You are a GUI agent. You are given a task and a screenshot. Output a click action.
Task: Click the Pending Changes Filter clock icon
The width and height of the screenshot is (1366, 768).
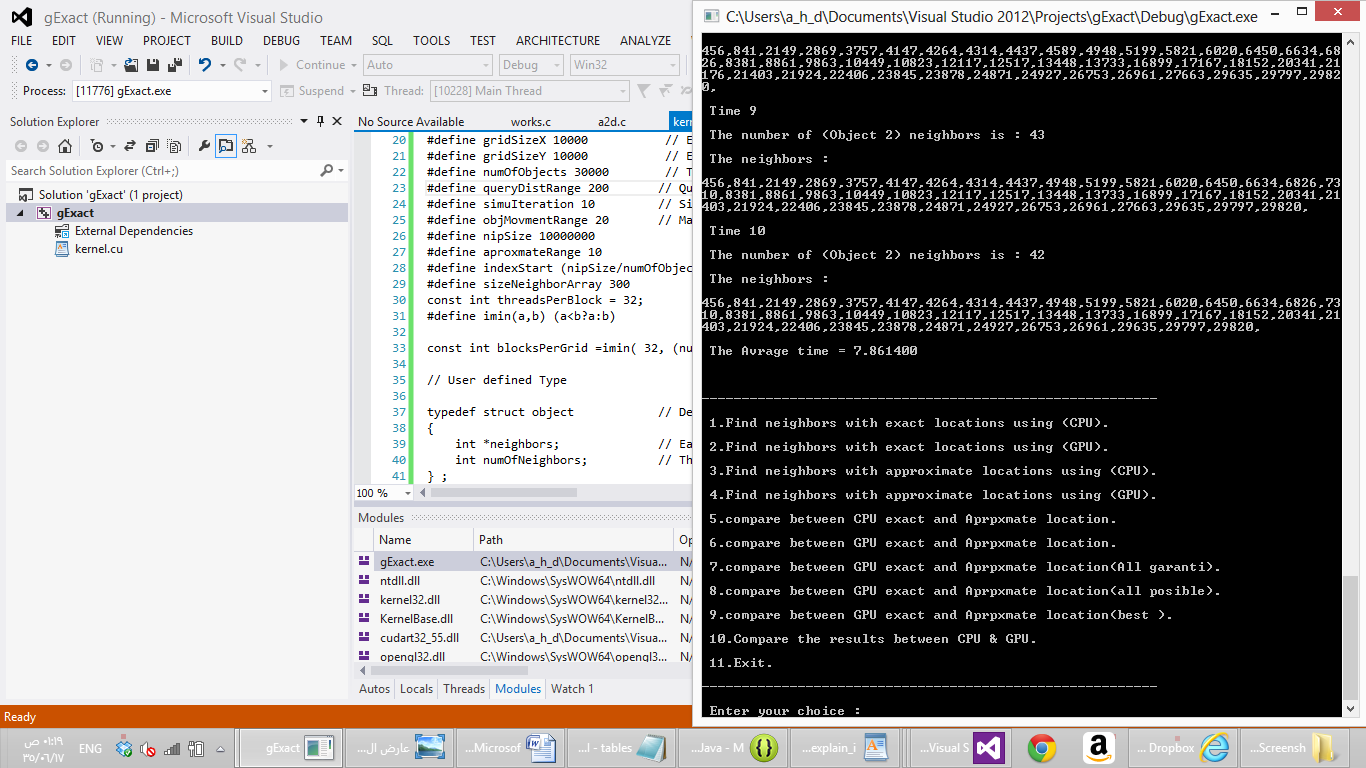[96, 147]
